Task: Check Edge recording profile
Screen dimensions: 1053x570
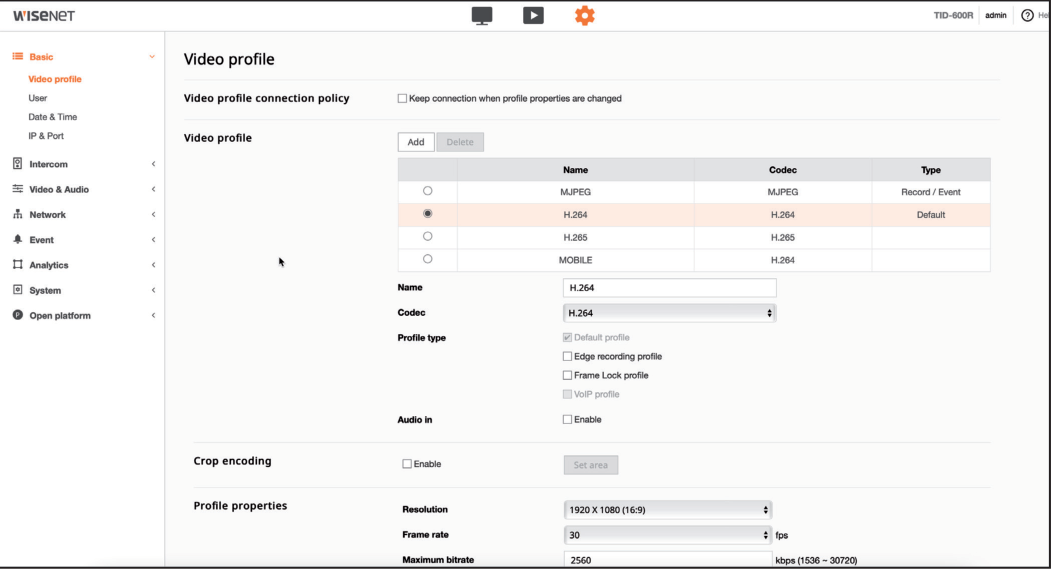Action: tap(567, 357)
